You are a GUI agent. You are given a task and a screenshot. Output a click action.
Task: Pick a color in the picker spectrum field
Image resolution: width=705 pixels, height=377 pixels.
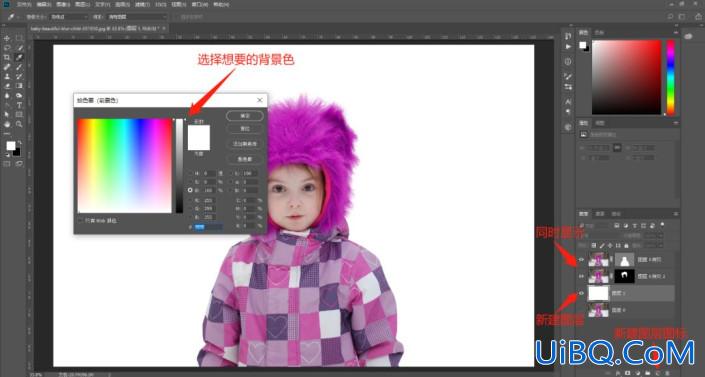pyautogui.click(x=125, y=166)
